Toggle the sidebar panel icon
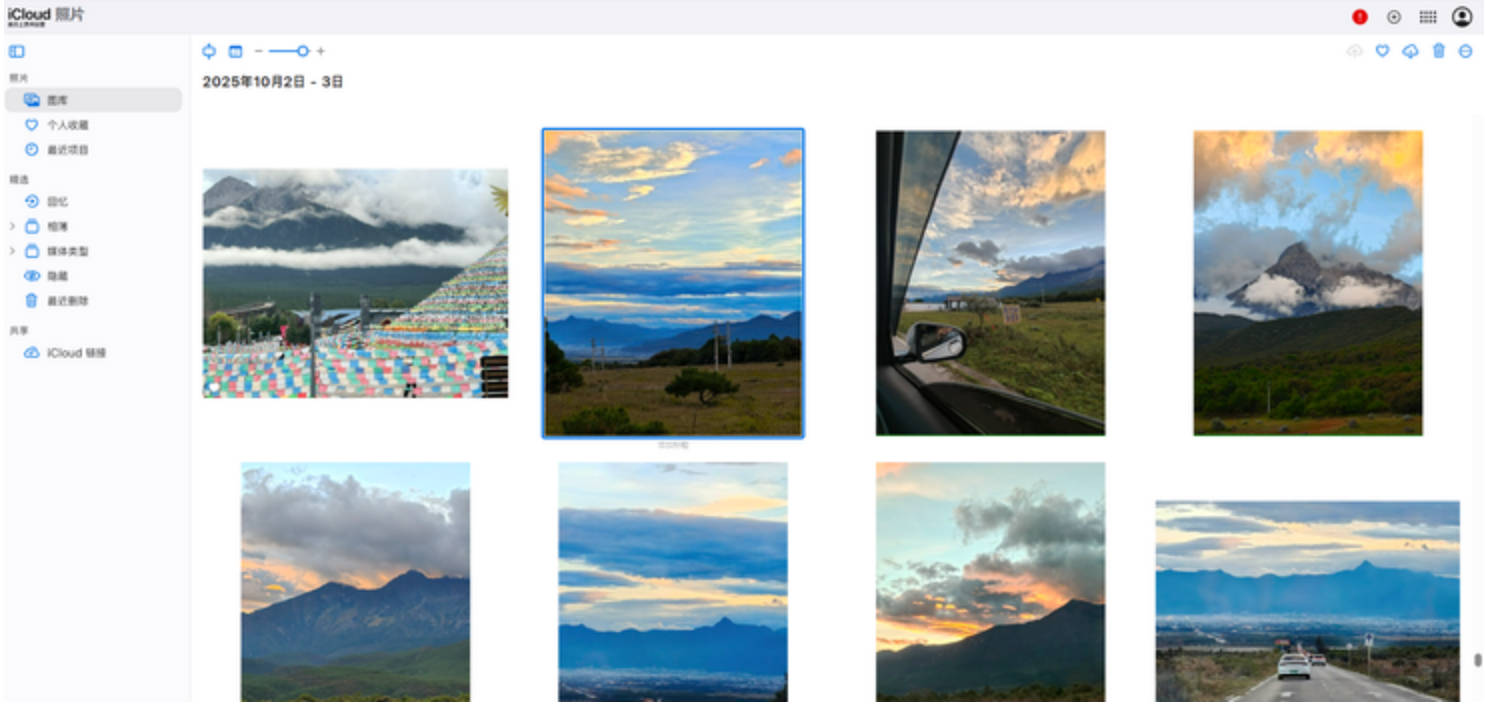This screenshot has width=1485, height=714. coord(17,51)
